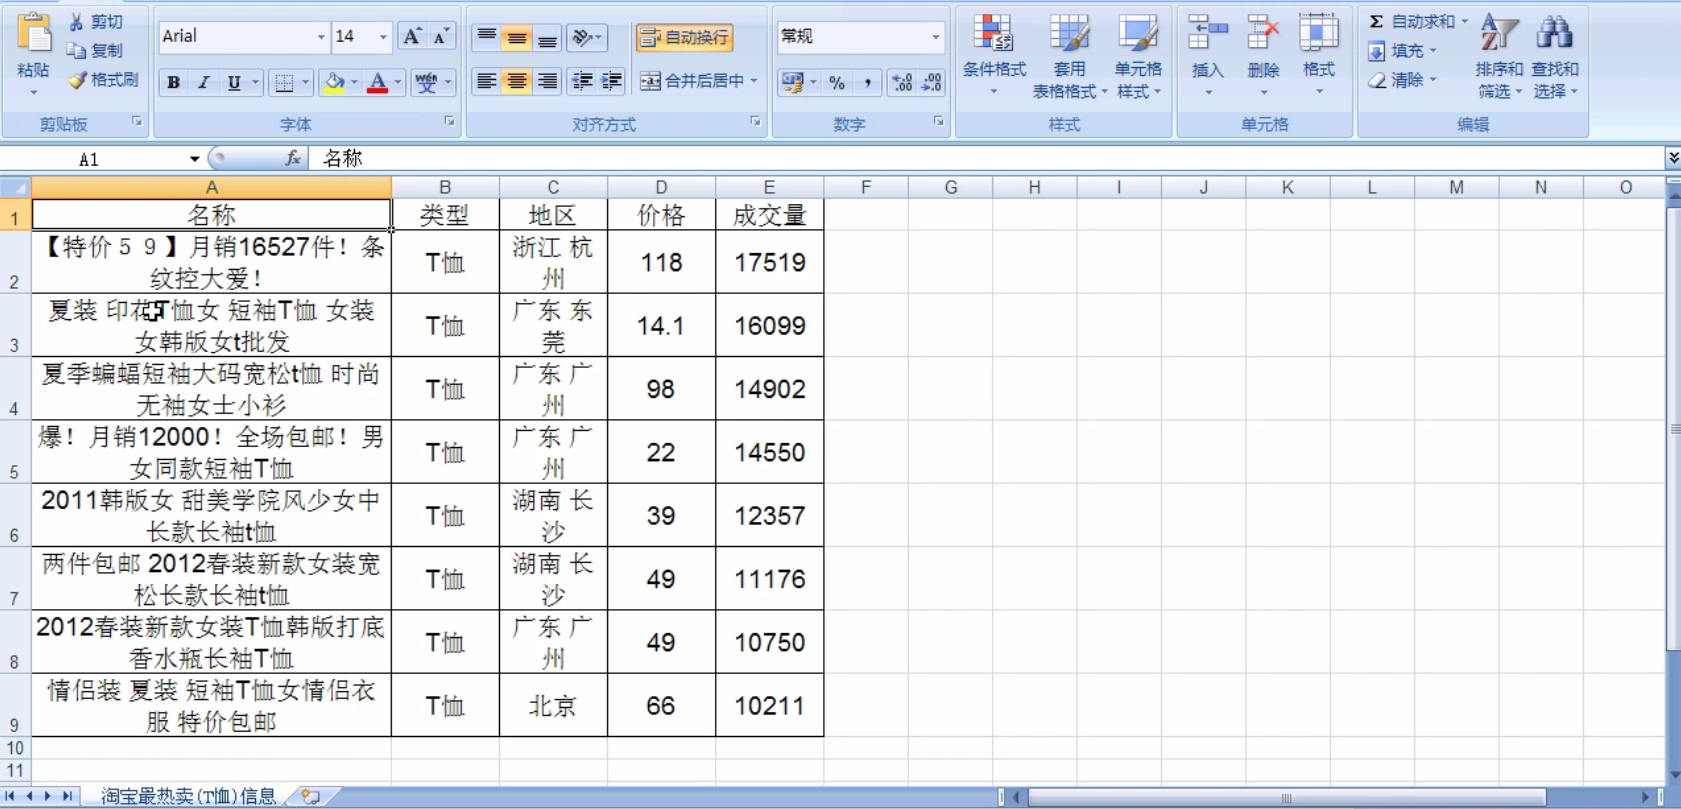The width and height of the screenshot is (1681, 809).
Task: Open Cell Styles (单元格样式)
Action: [x=1138, y=56]
